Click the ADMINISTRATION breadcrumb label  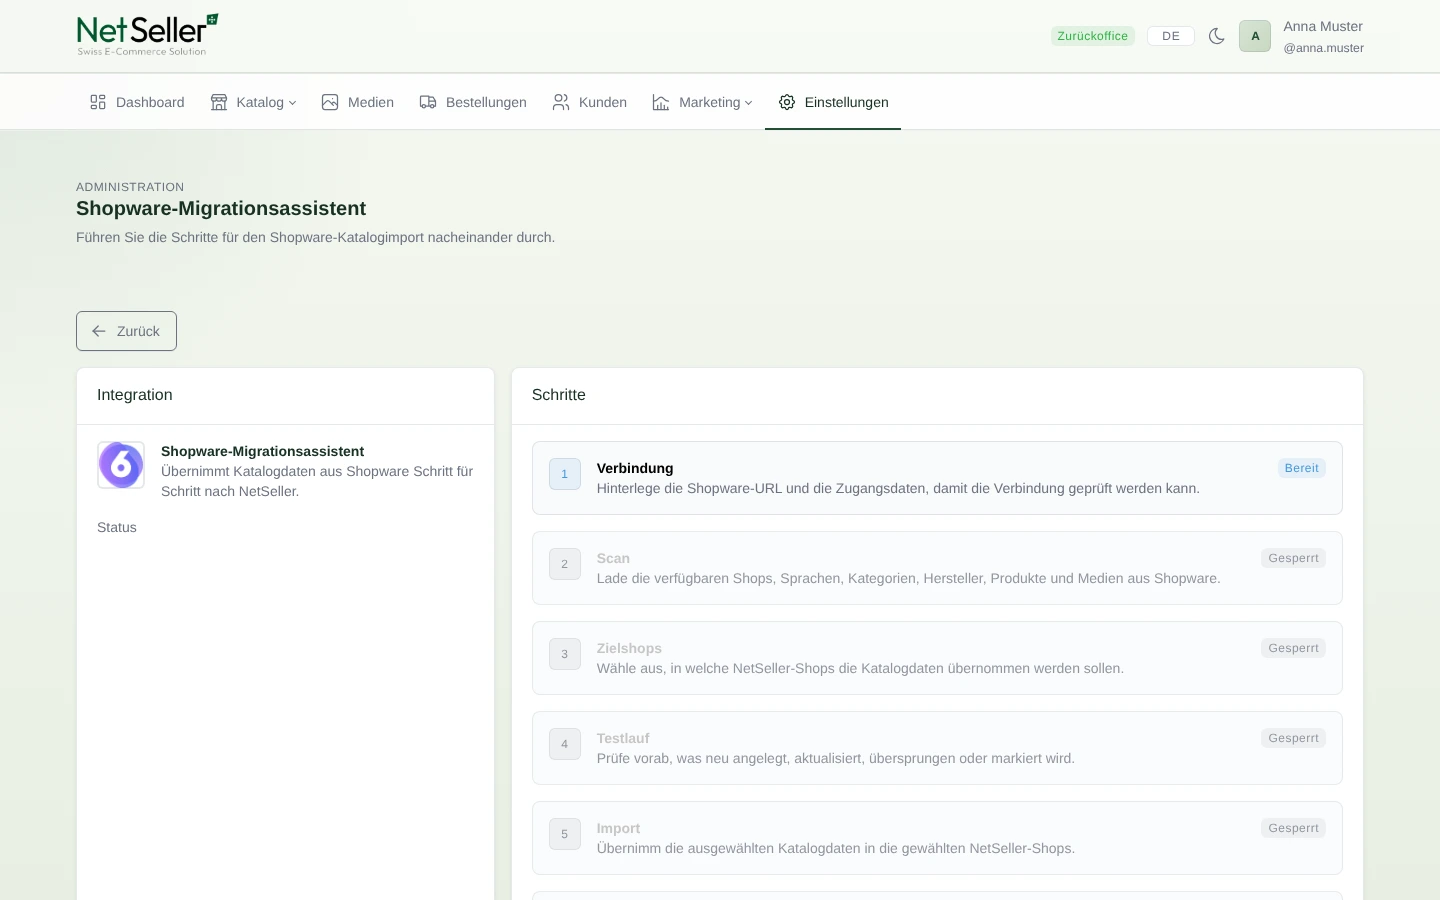pyautogui.click(x=130, y=187)
